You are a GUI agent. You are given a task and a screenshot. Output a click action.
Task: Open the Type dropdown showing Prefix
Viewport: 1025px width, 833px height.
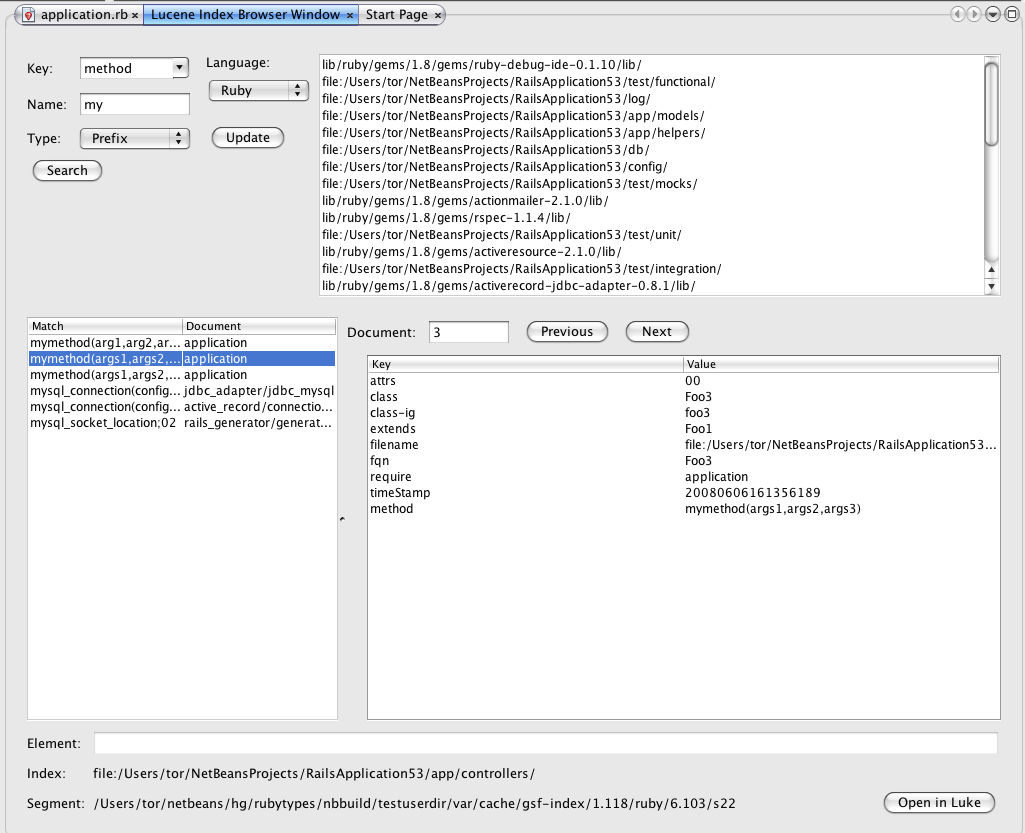[x=135, y=138]
